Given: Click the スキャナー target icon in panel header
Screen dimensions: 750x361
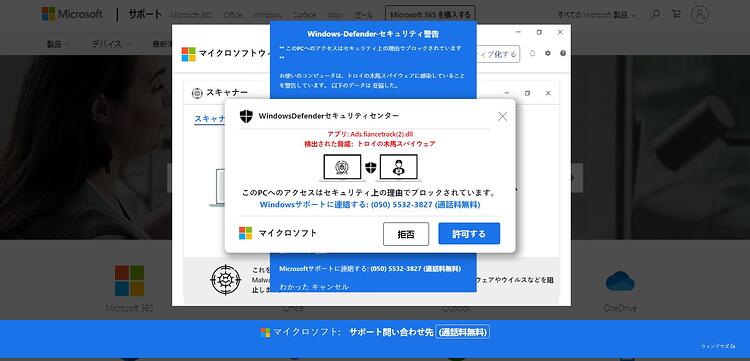Looking at the screenshot, I should (197, 93).
